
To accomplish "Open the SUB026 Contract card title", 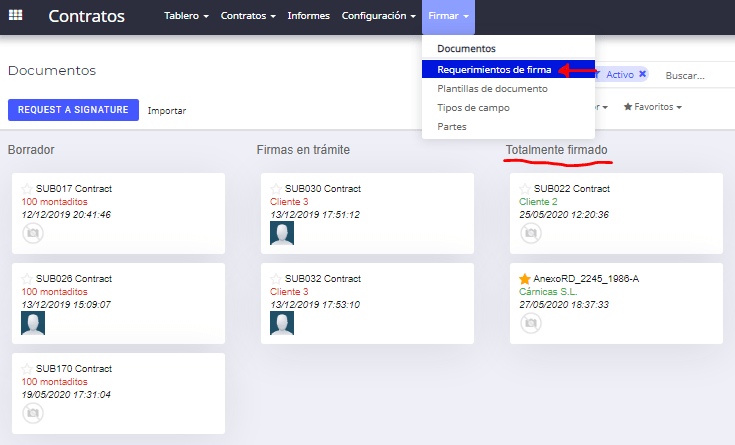I will (74, 279).
